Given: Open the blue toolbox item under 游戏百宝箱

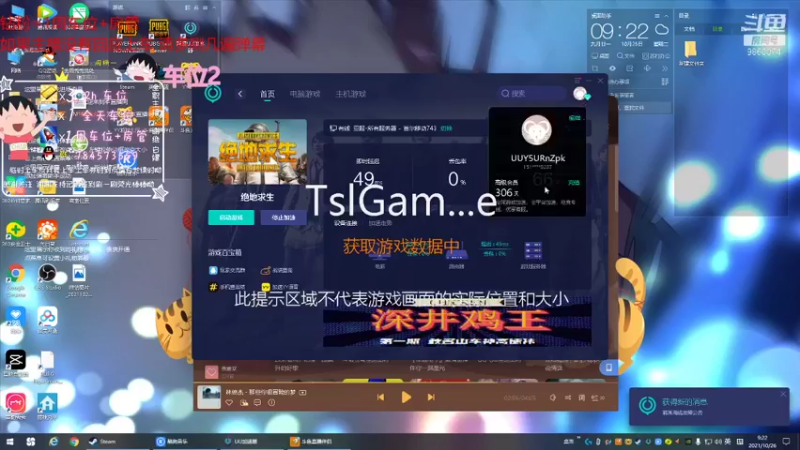Looking at the screenshot, I should (x=227, y=270).
